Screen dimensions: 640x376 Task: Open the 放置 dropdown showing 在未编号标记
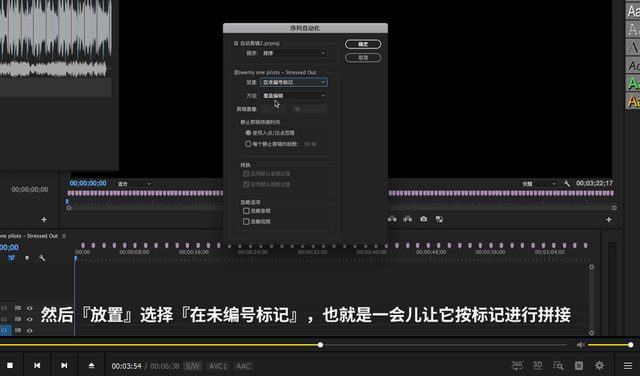click(x=293, y=82)
